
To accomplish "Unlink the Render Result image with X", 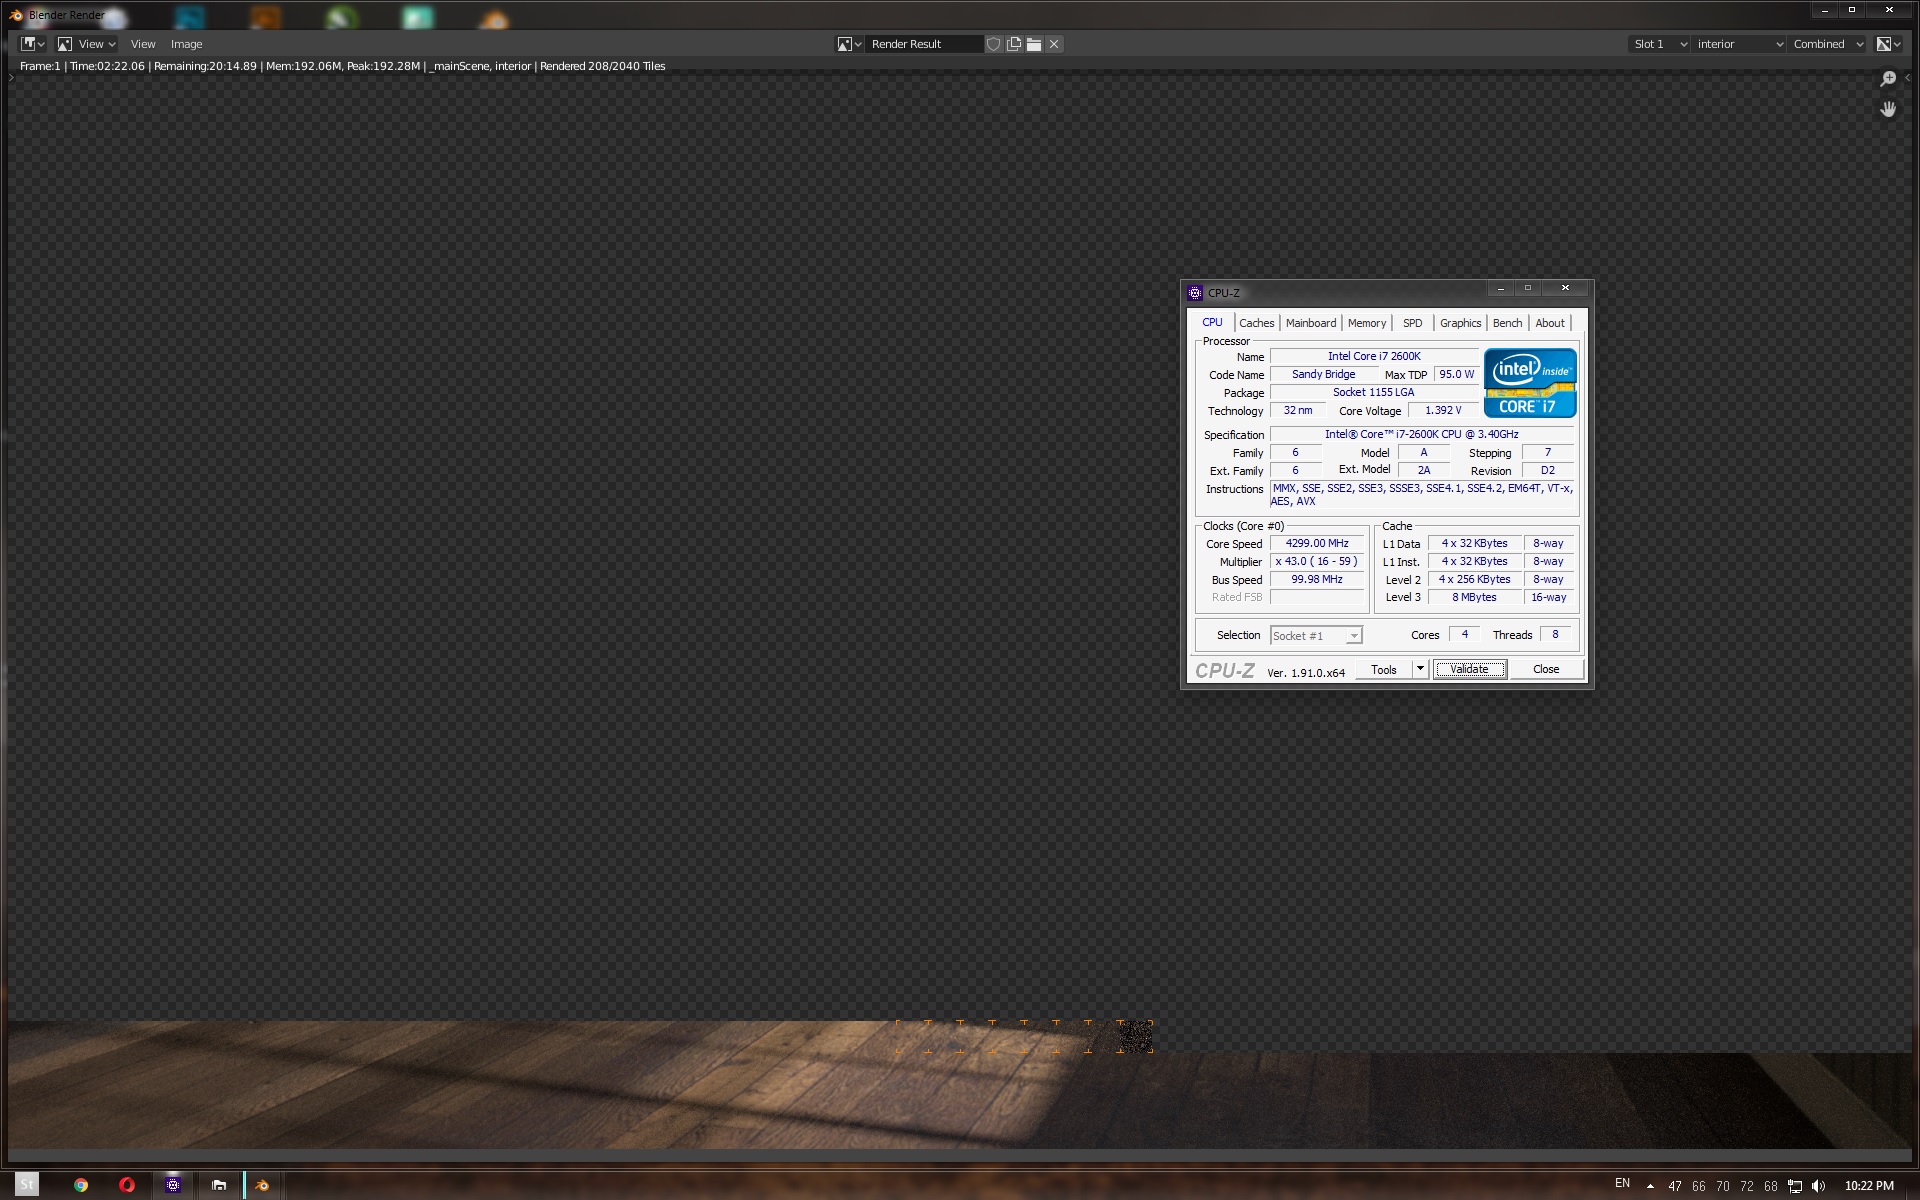I will point(1054,44).
